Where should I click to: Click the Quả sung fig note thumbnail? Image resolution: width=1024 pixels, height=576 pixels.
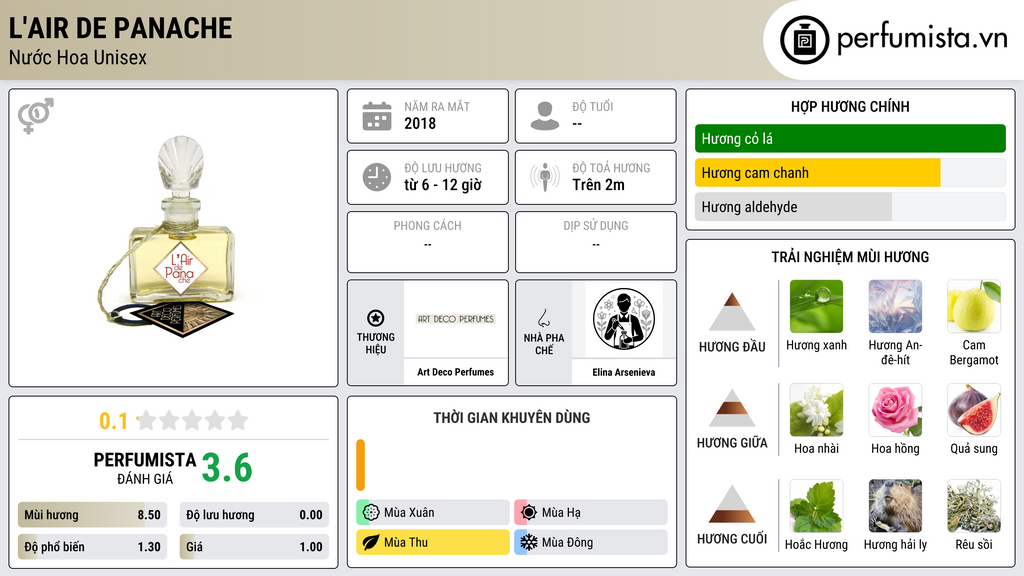coord(974,410)
